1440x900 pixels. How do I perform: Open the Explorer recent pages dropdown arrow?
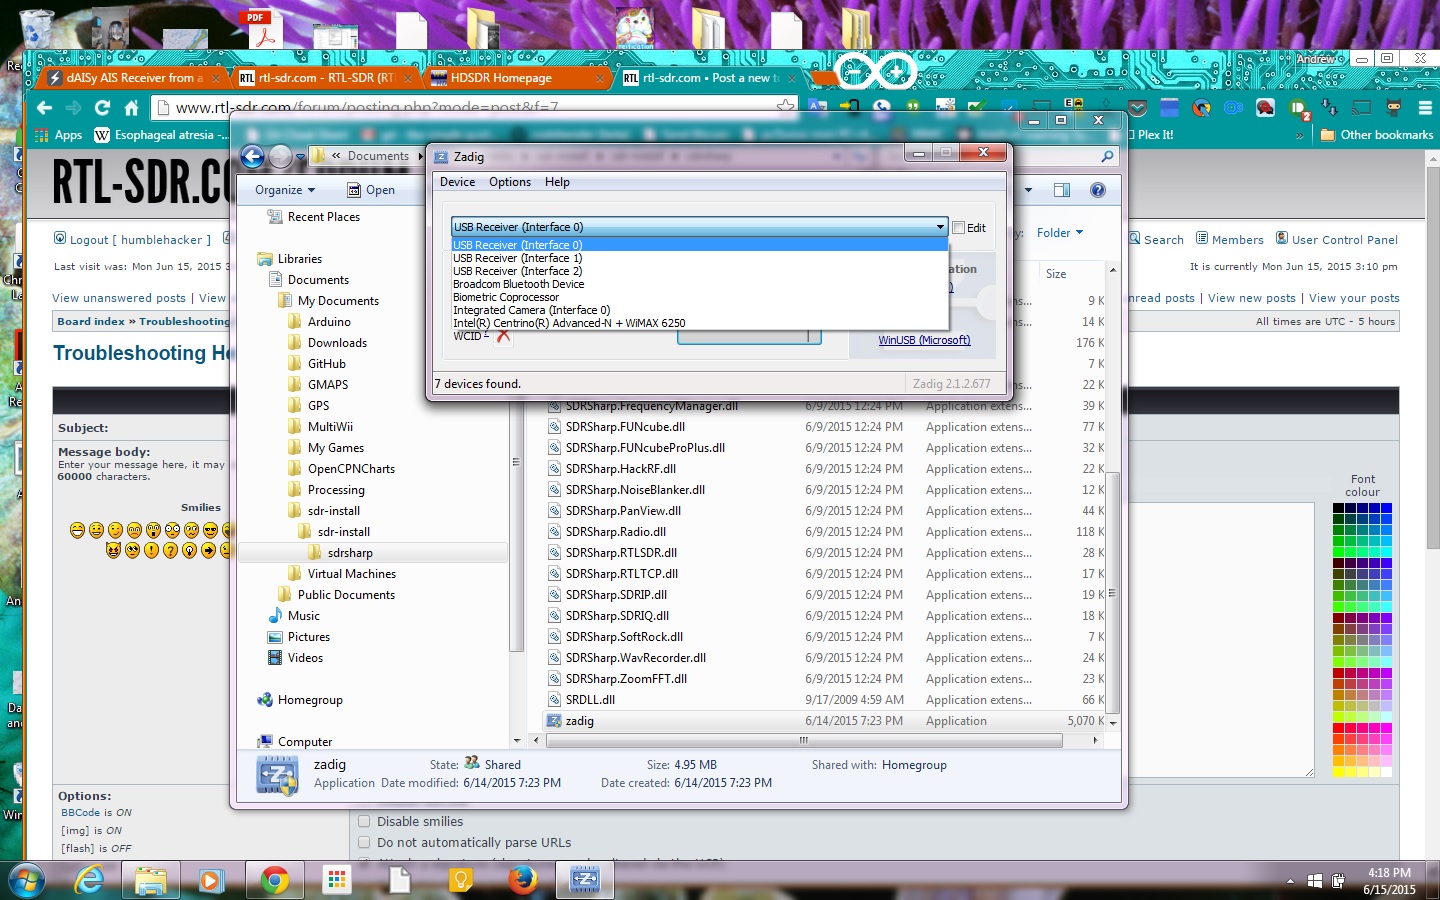(300, 157)
